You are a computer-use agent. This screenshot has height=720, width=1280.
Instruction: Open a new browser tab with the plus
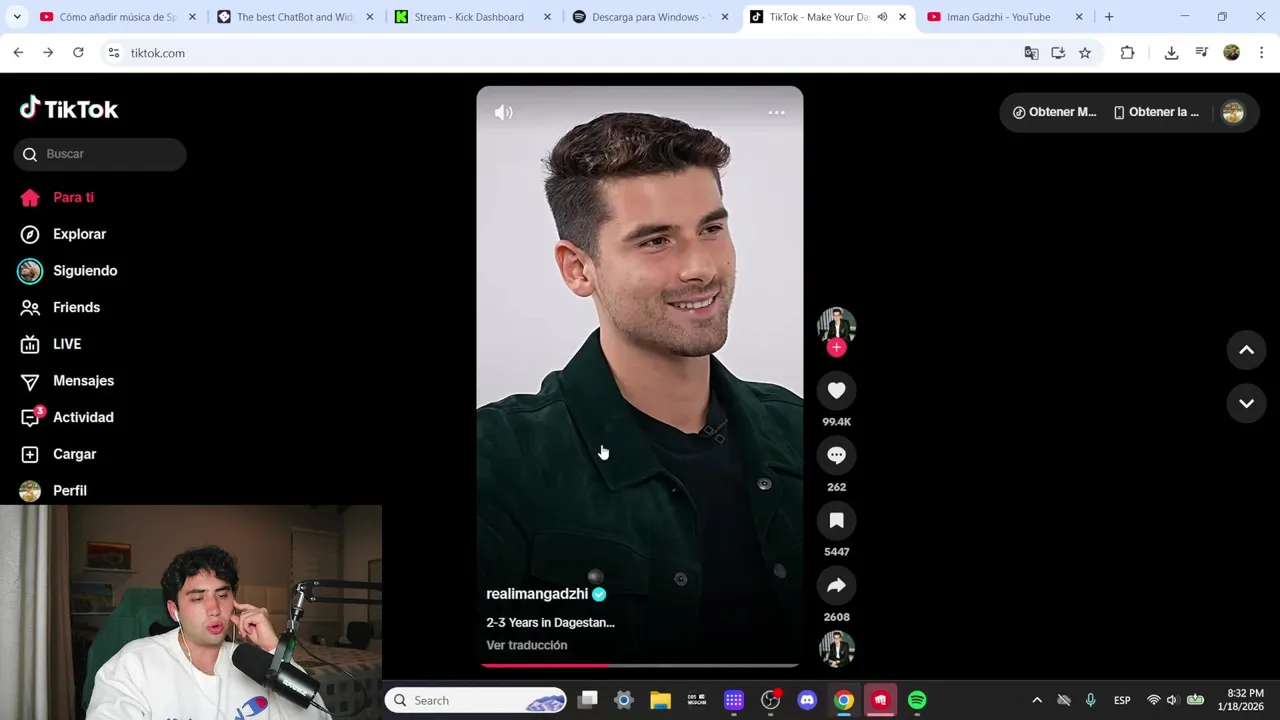(x=1109, y=17)
